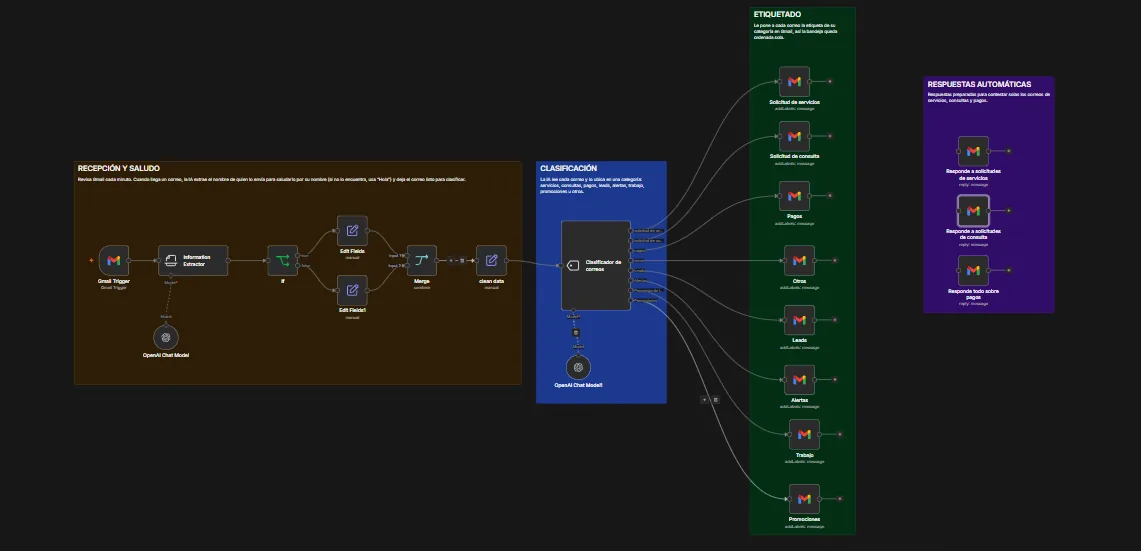Viewport: 1141px width, 551px height.
Task: Add node after Otros output
Action: point(835,260)
